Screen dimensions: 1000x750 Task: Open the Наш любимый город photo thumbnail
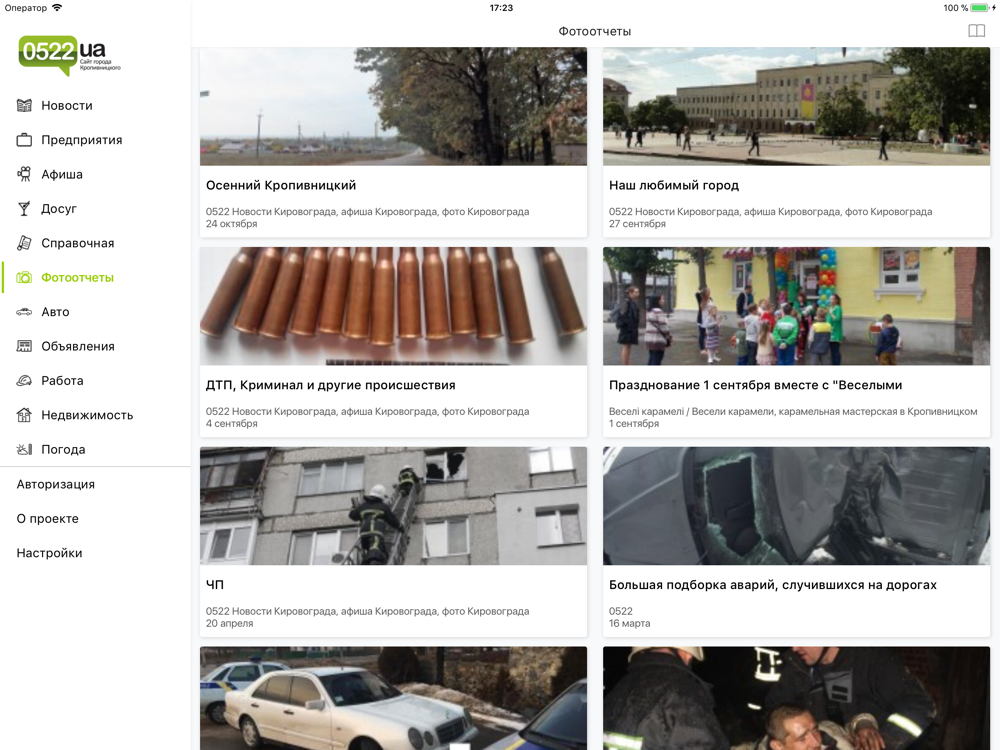797,107
